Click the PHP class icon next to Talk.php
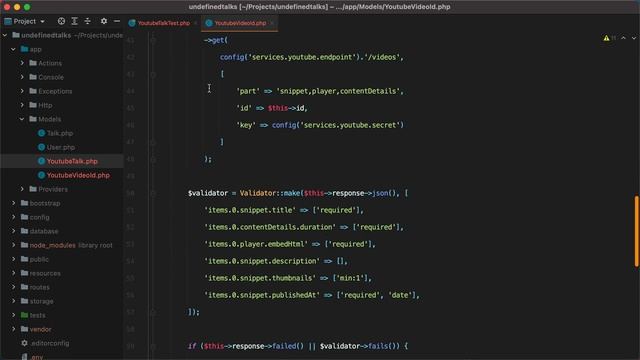Screen dimensions: 640x360 point(41,133)
